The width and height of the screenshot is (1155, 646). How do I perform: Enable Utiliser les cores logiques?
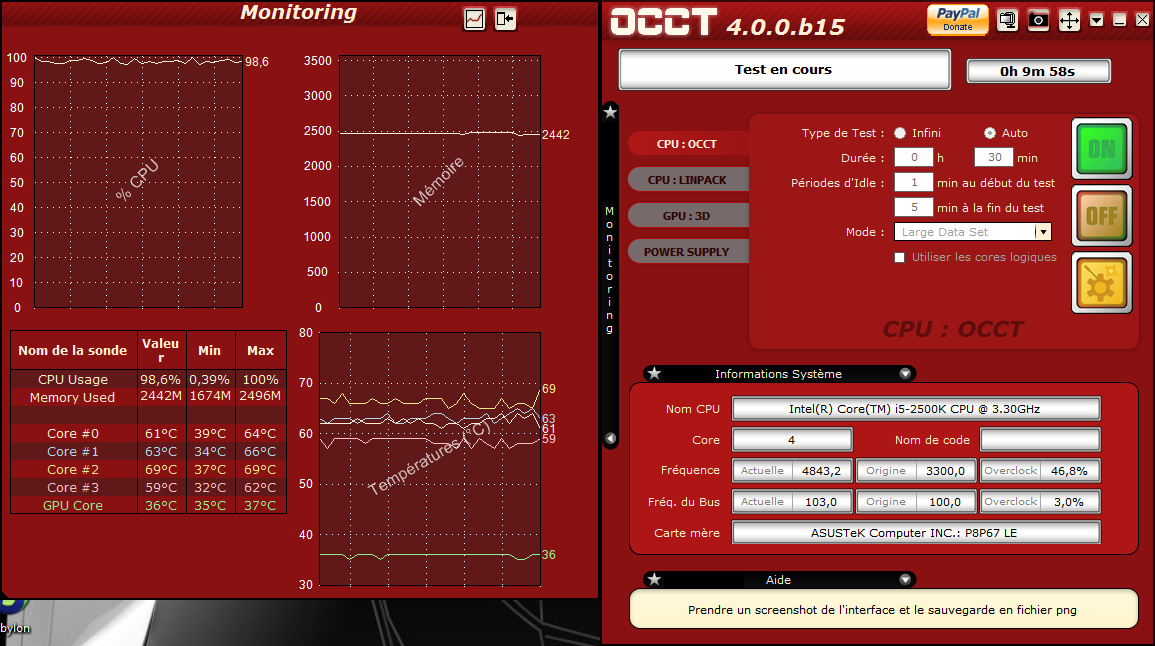(x=900, y=258)
